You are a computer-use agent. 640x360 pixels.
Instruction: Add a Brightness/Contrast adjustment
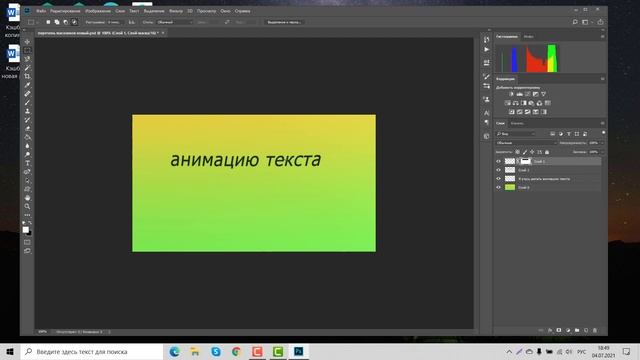click(x=511, y=94)
